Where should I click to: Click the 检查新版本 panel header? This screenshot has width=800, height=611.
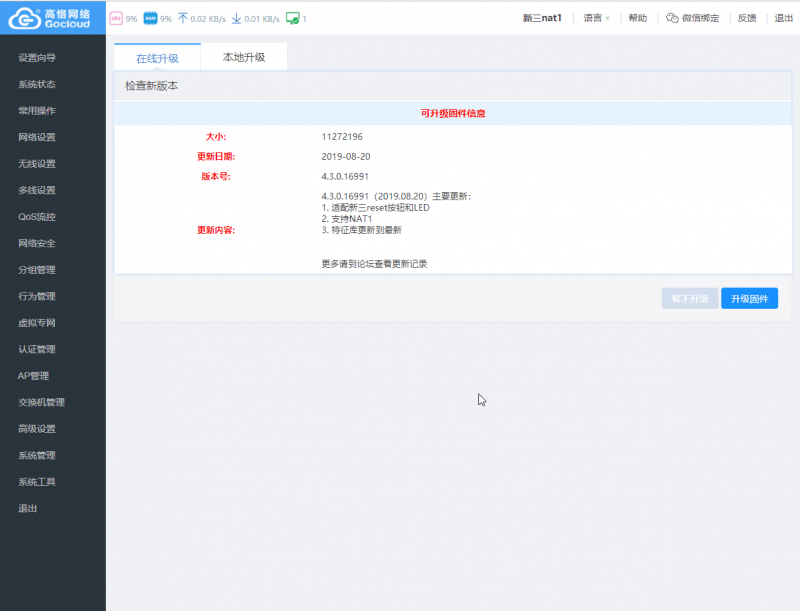tap(453, 86)
